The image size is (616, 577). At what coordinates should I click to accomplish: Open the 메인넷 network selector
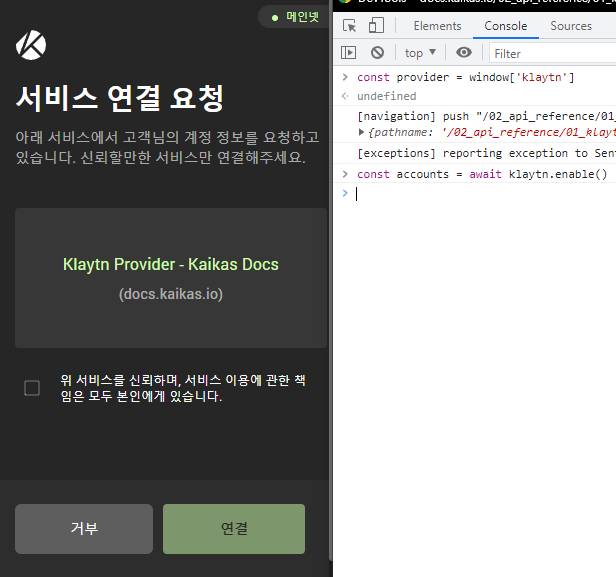coord(295,17)
